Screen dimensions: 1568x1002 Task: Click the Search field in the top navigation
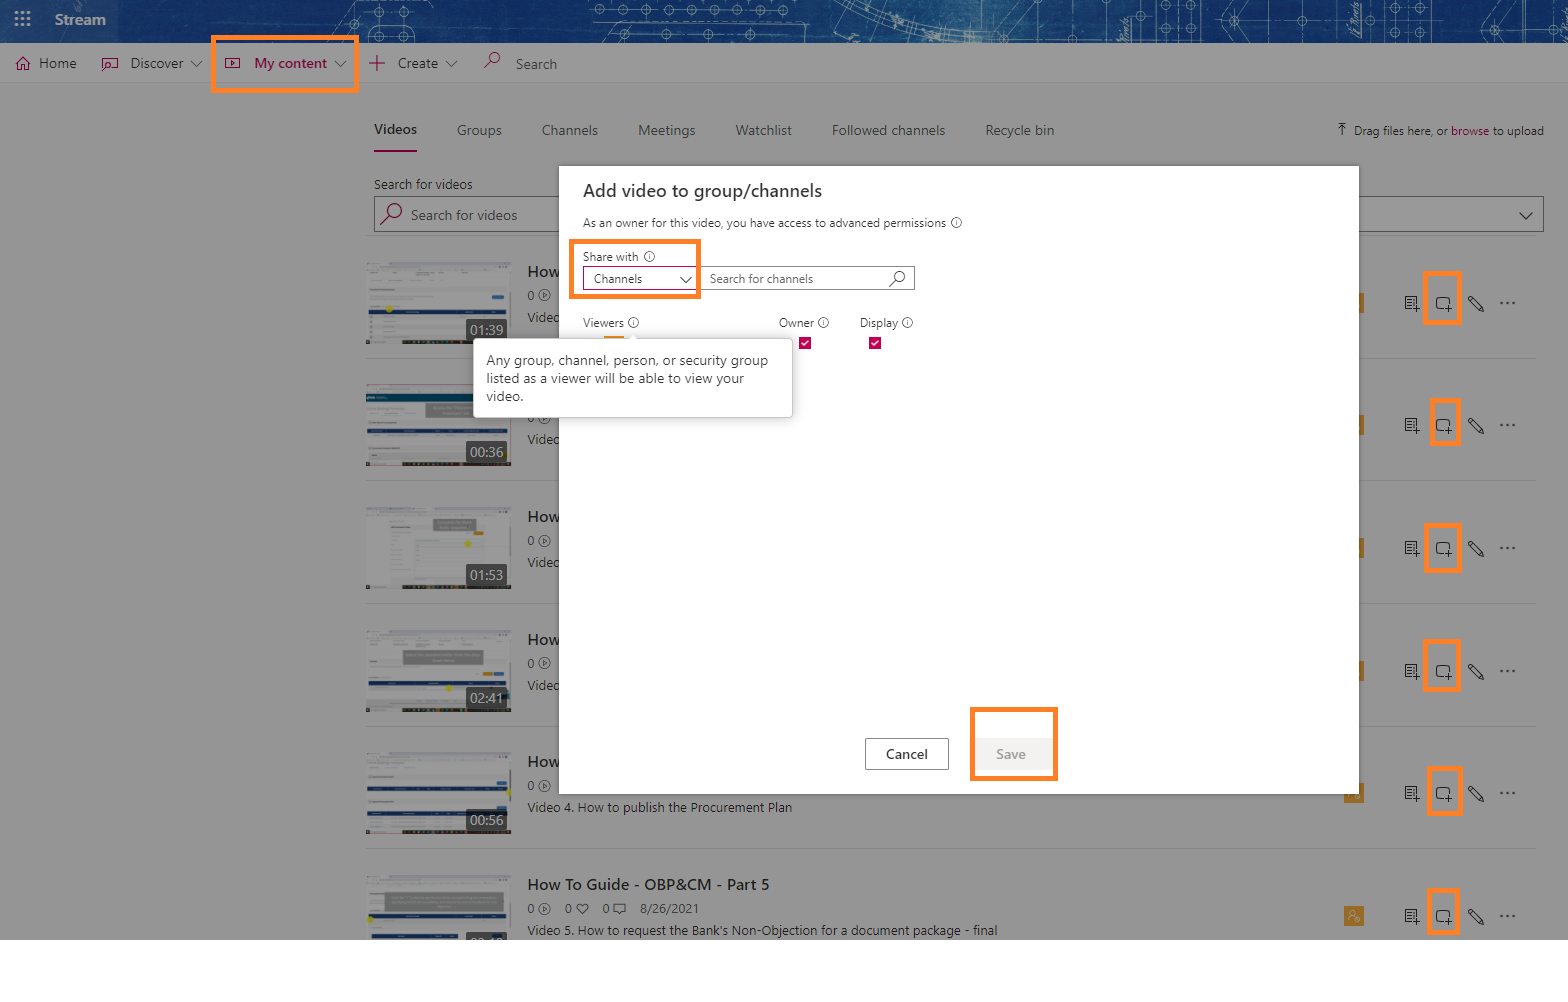click(x=536, y=64)
